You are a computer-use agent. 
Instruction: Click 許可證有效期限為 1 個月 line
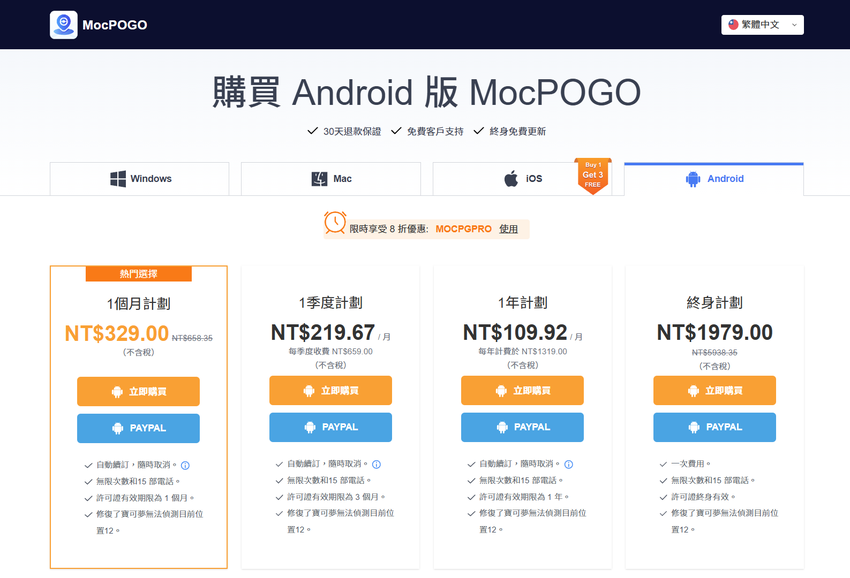click(x=145, y=498)
